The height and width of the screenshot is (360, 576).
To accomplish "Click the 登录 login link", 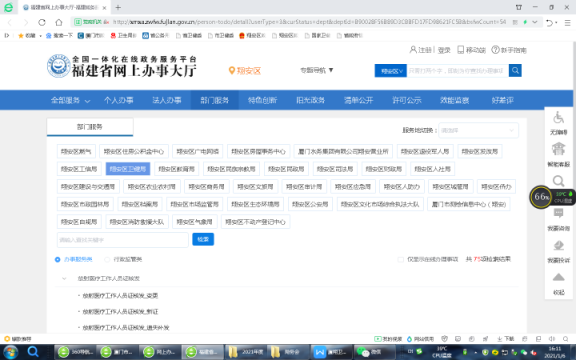I will (444, 50).
